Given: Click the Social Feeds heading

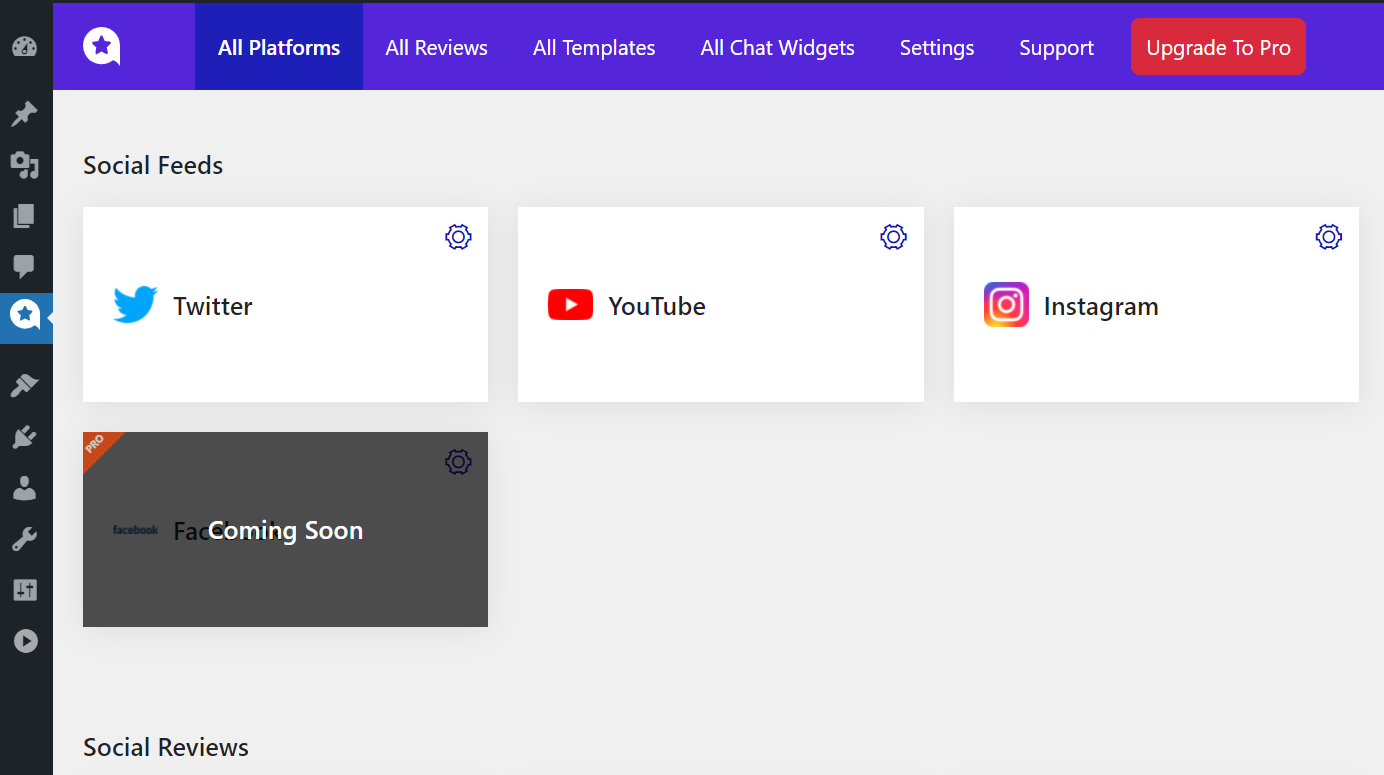Looking at the screenshot, I should pos(153,165).
